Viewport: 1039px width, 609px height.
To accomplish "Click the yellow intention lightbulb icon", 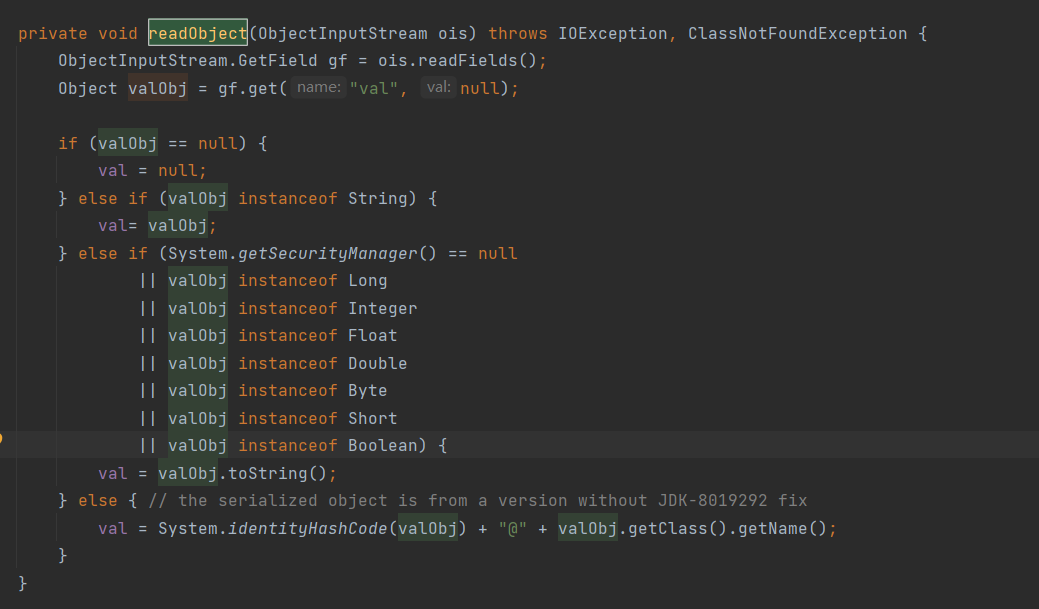I will pos(2,438).
